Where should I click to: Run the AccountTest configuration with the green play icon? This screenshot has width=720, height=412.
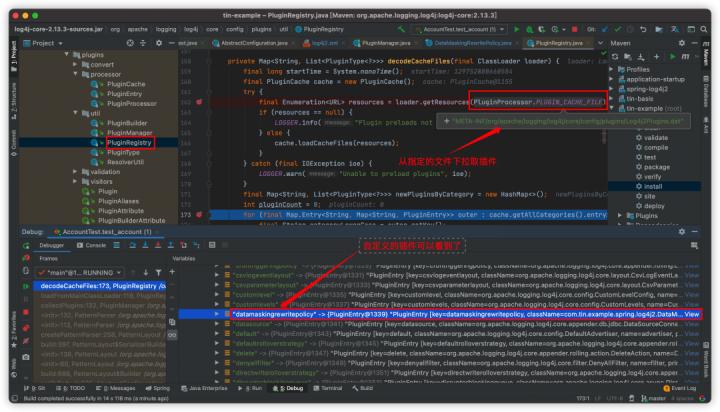(516, 29)
